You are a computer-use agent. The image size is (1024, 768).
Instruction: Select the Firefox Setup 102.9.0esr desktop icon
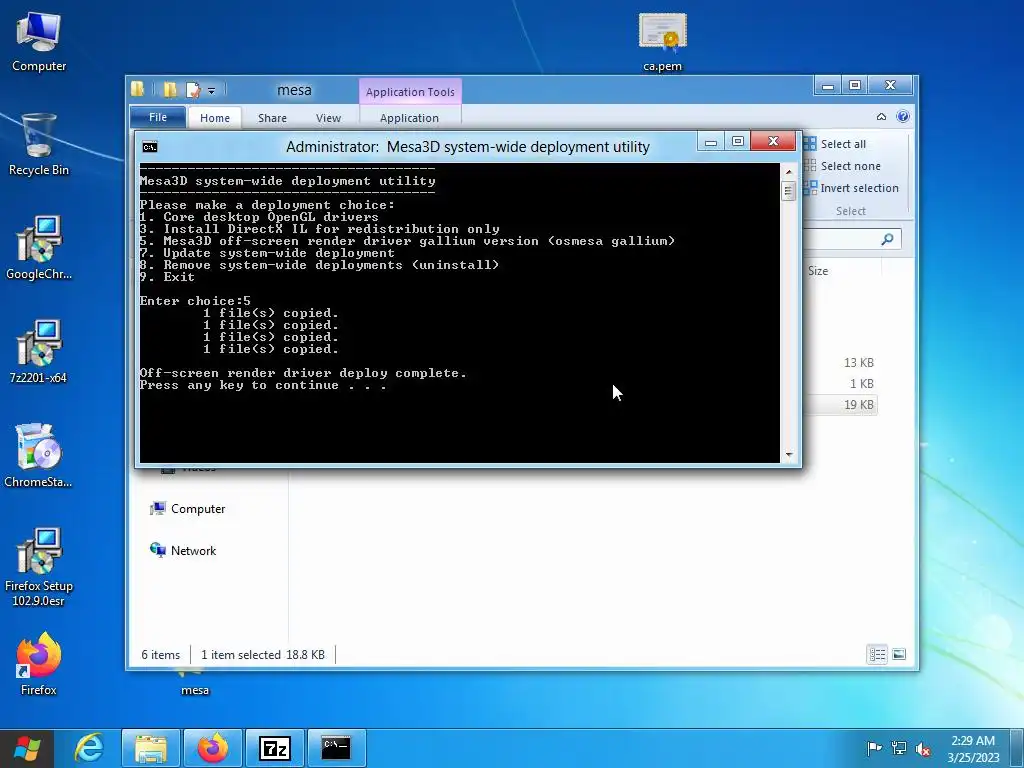pos(39,567)
